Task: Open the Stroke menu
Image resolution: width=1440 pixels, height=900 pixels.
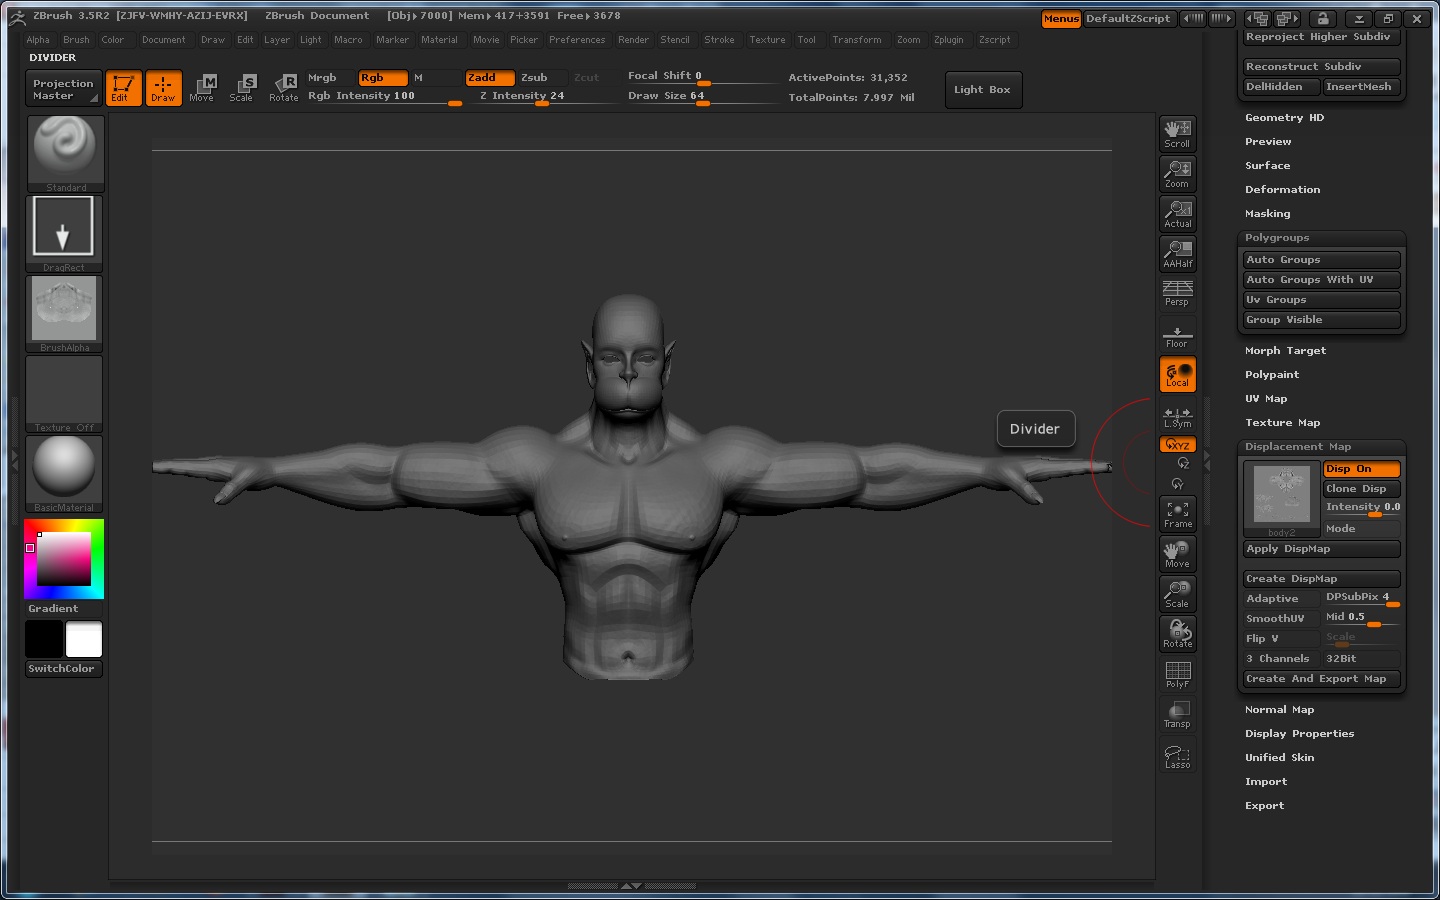Action: pos(719,40)
